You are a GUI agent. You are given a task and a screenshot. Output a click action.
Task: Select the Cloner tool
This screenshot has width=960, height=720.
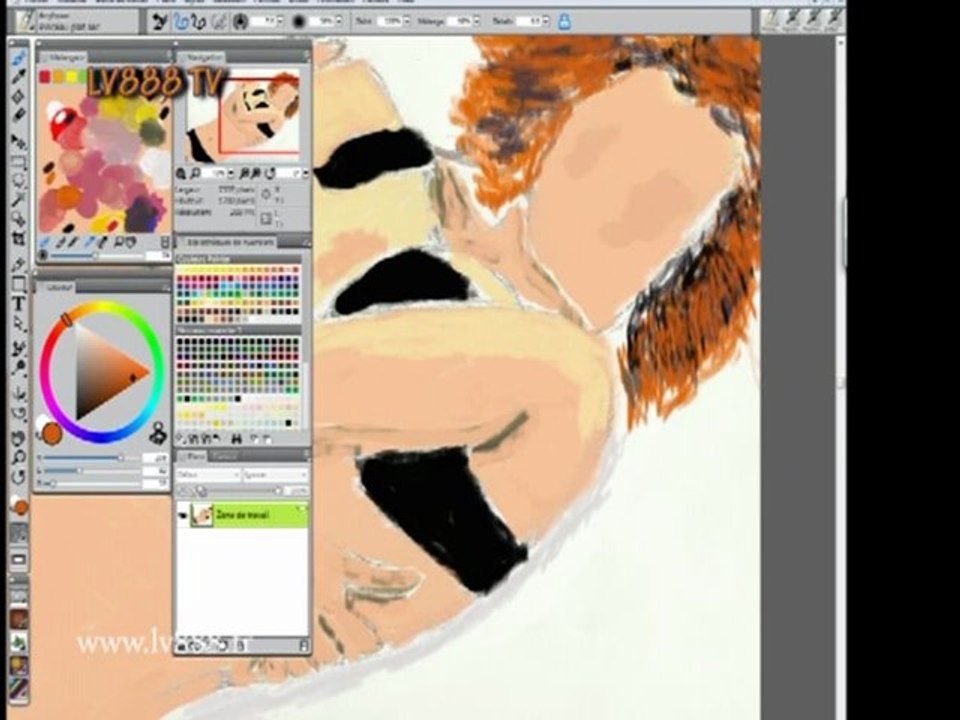tap(19, 350)
